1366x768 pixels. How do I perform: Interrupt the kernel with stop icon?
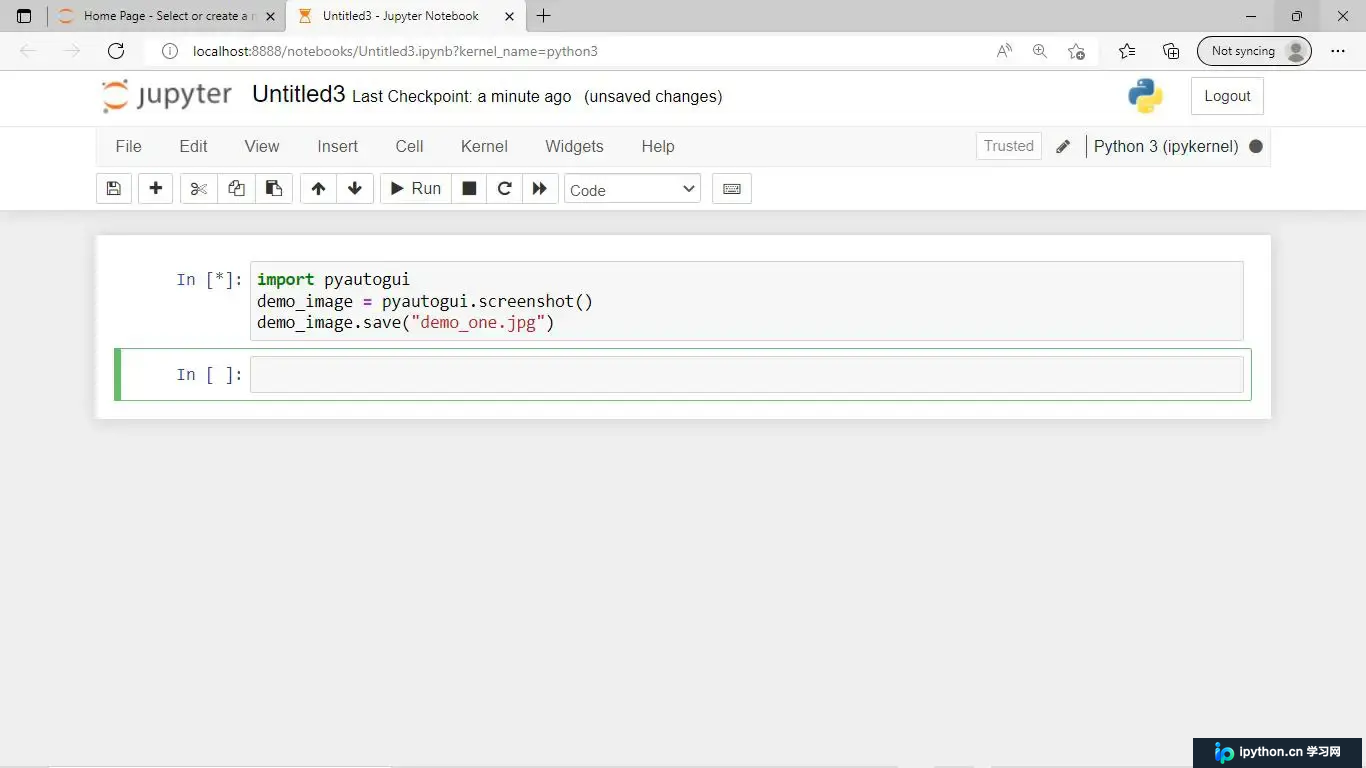point(469,189)
